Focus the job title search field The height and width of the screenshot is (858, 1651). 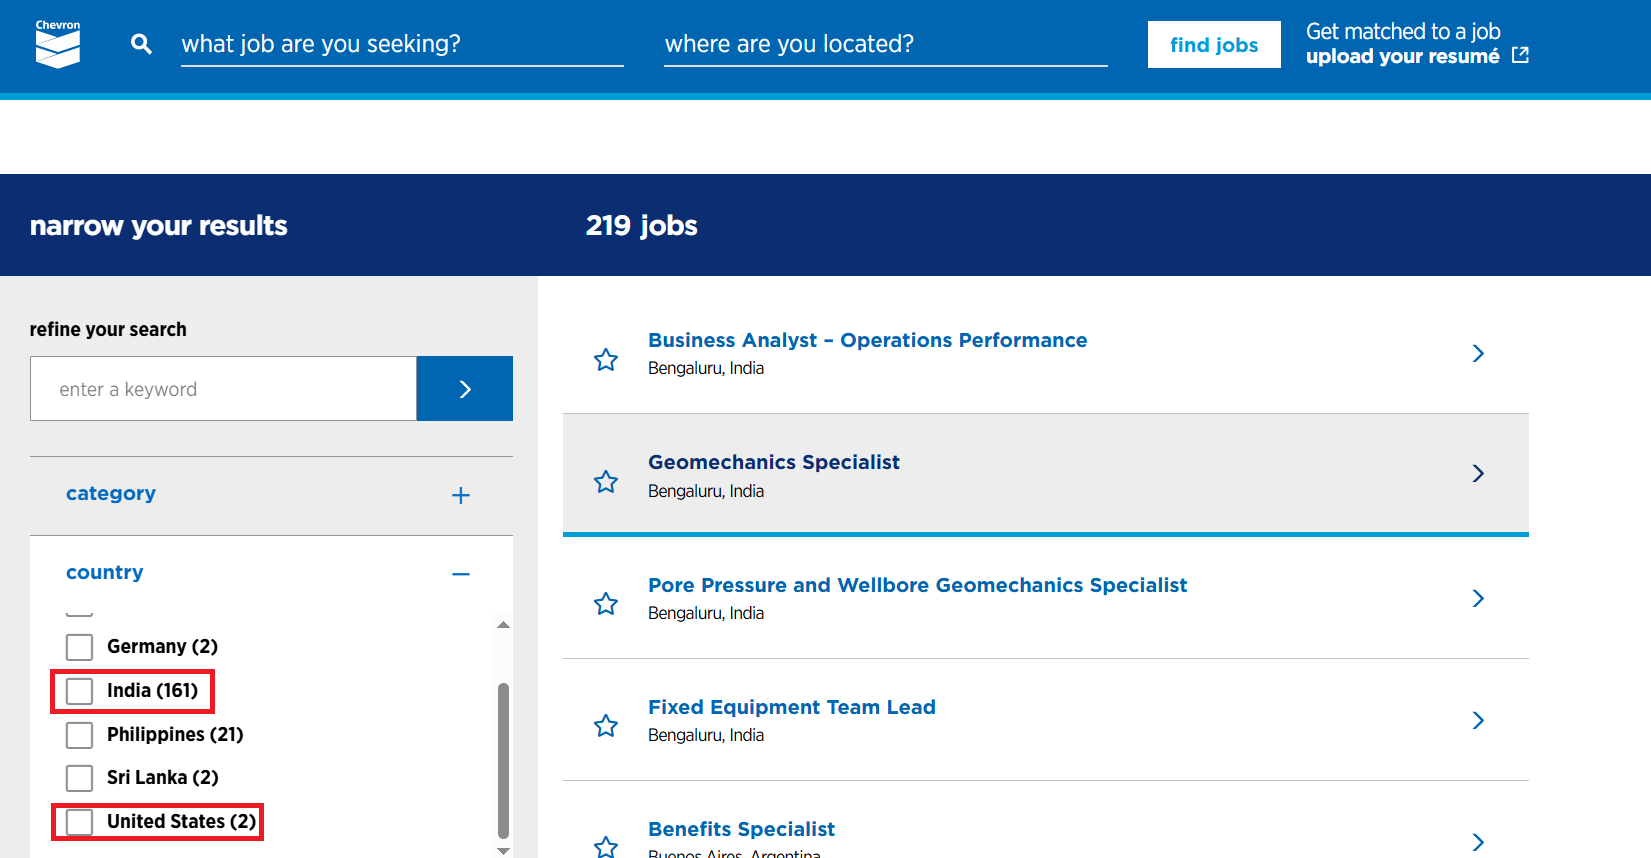[x=402, y=44]
